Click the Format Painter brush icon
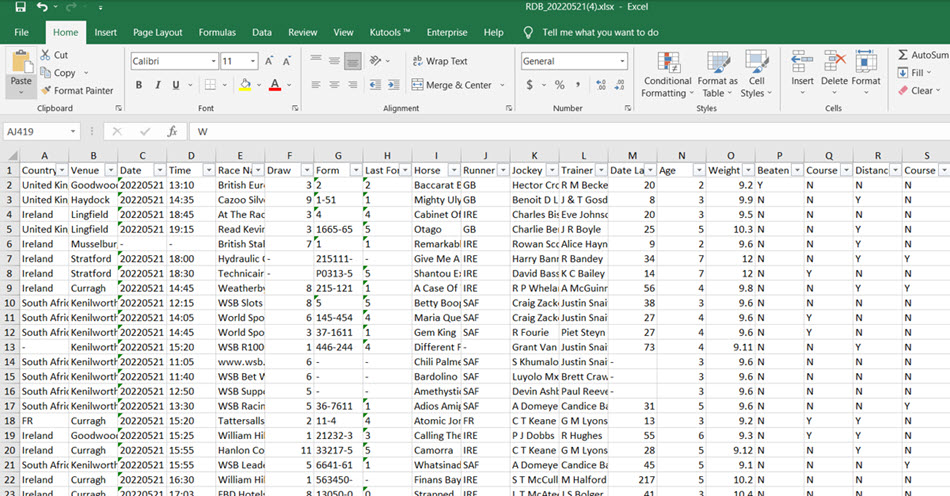950x496 pixels. click(x=46, y=91)
